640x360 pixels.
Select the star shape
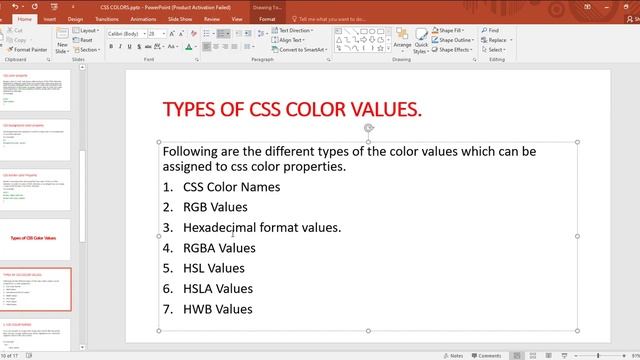[380, 48]
